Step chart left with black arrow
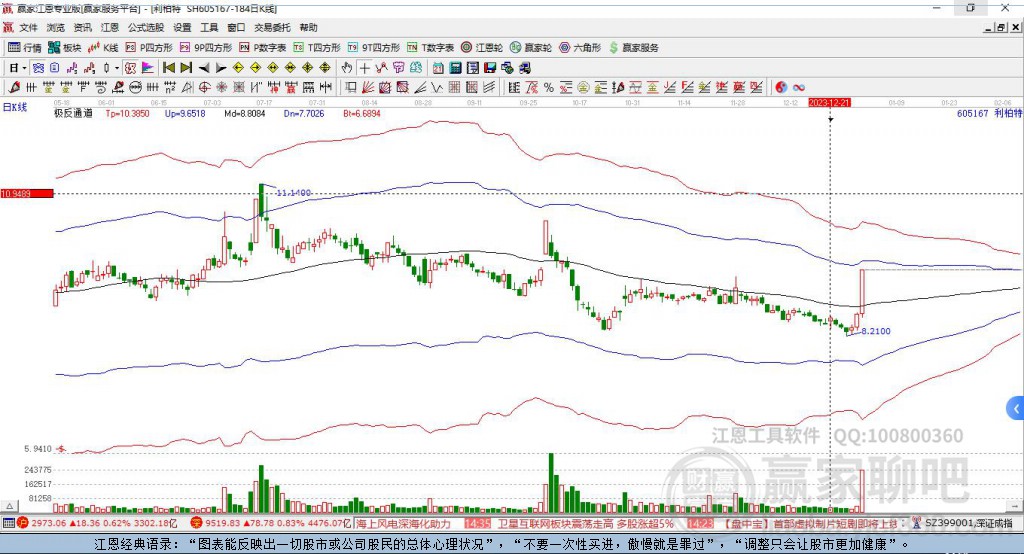Viewport: 1024px width, 554px height. coord(204,68)
